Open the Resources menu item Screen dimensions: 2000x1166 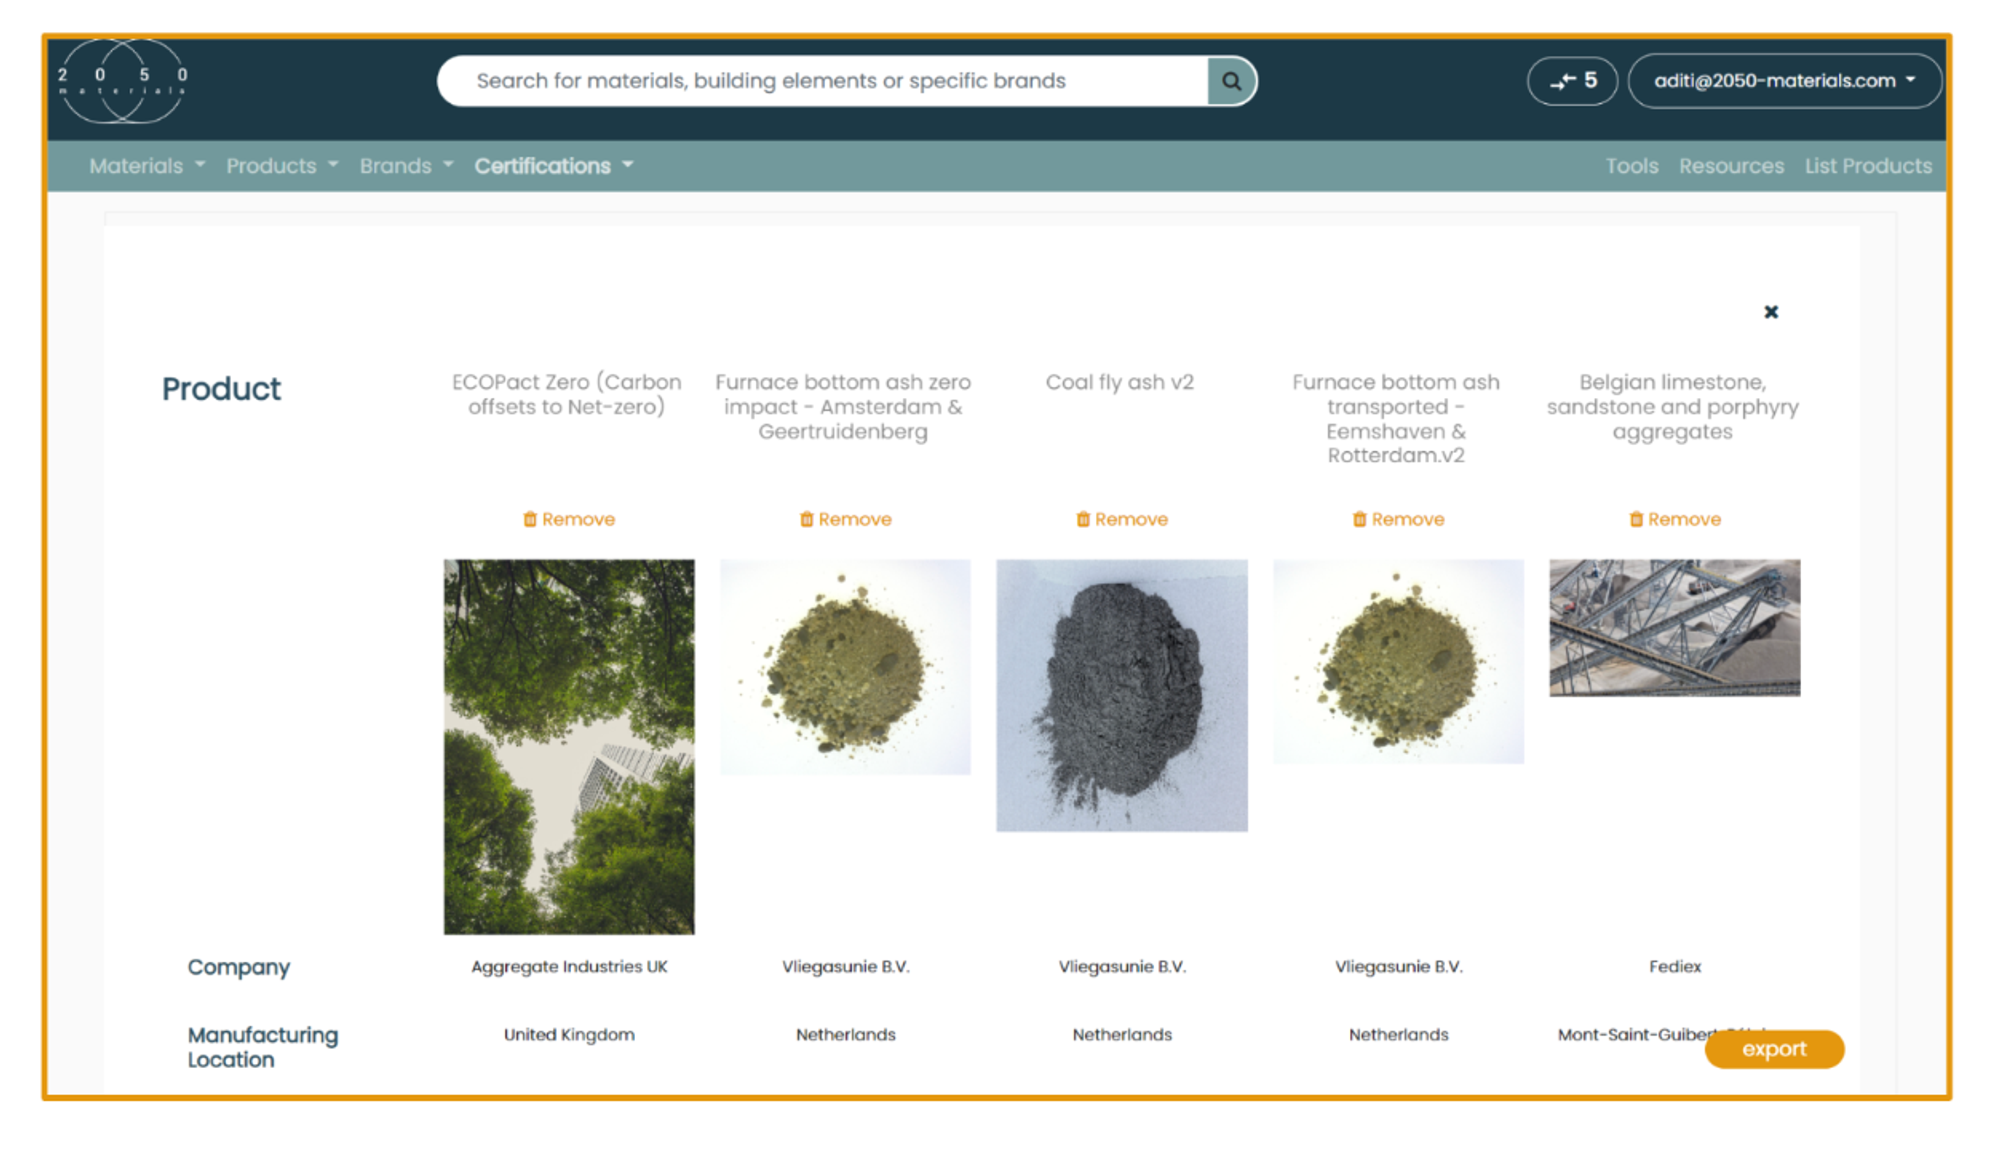(1731, 166)
